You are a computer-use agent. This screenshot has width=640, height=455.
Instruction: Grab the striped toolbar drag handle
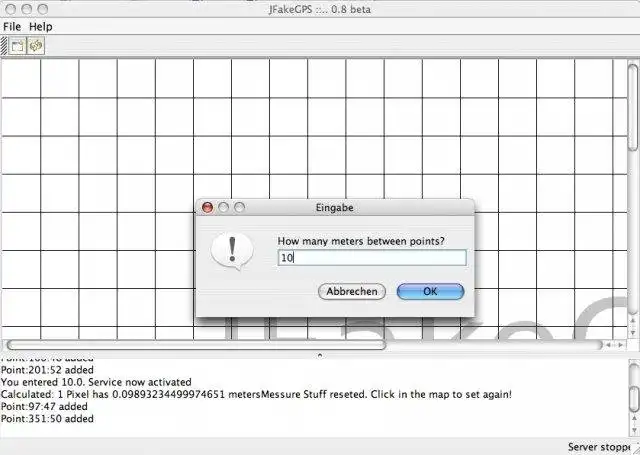coord(4,46)
